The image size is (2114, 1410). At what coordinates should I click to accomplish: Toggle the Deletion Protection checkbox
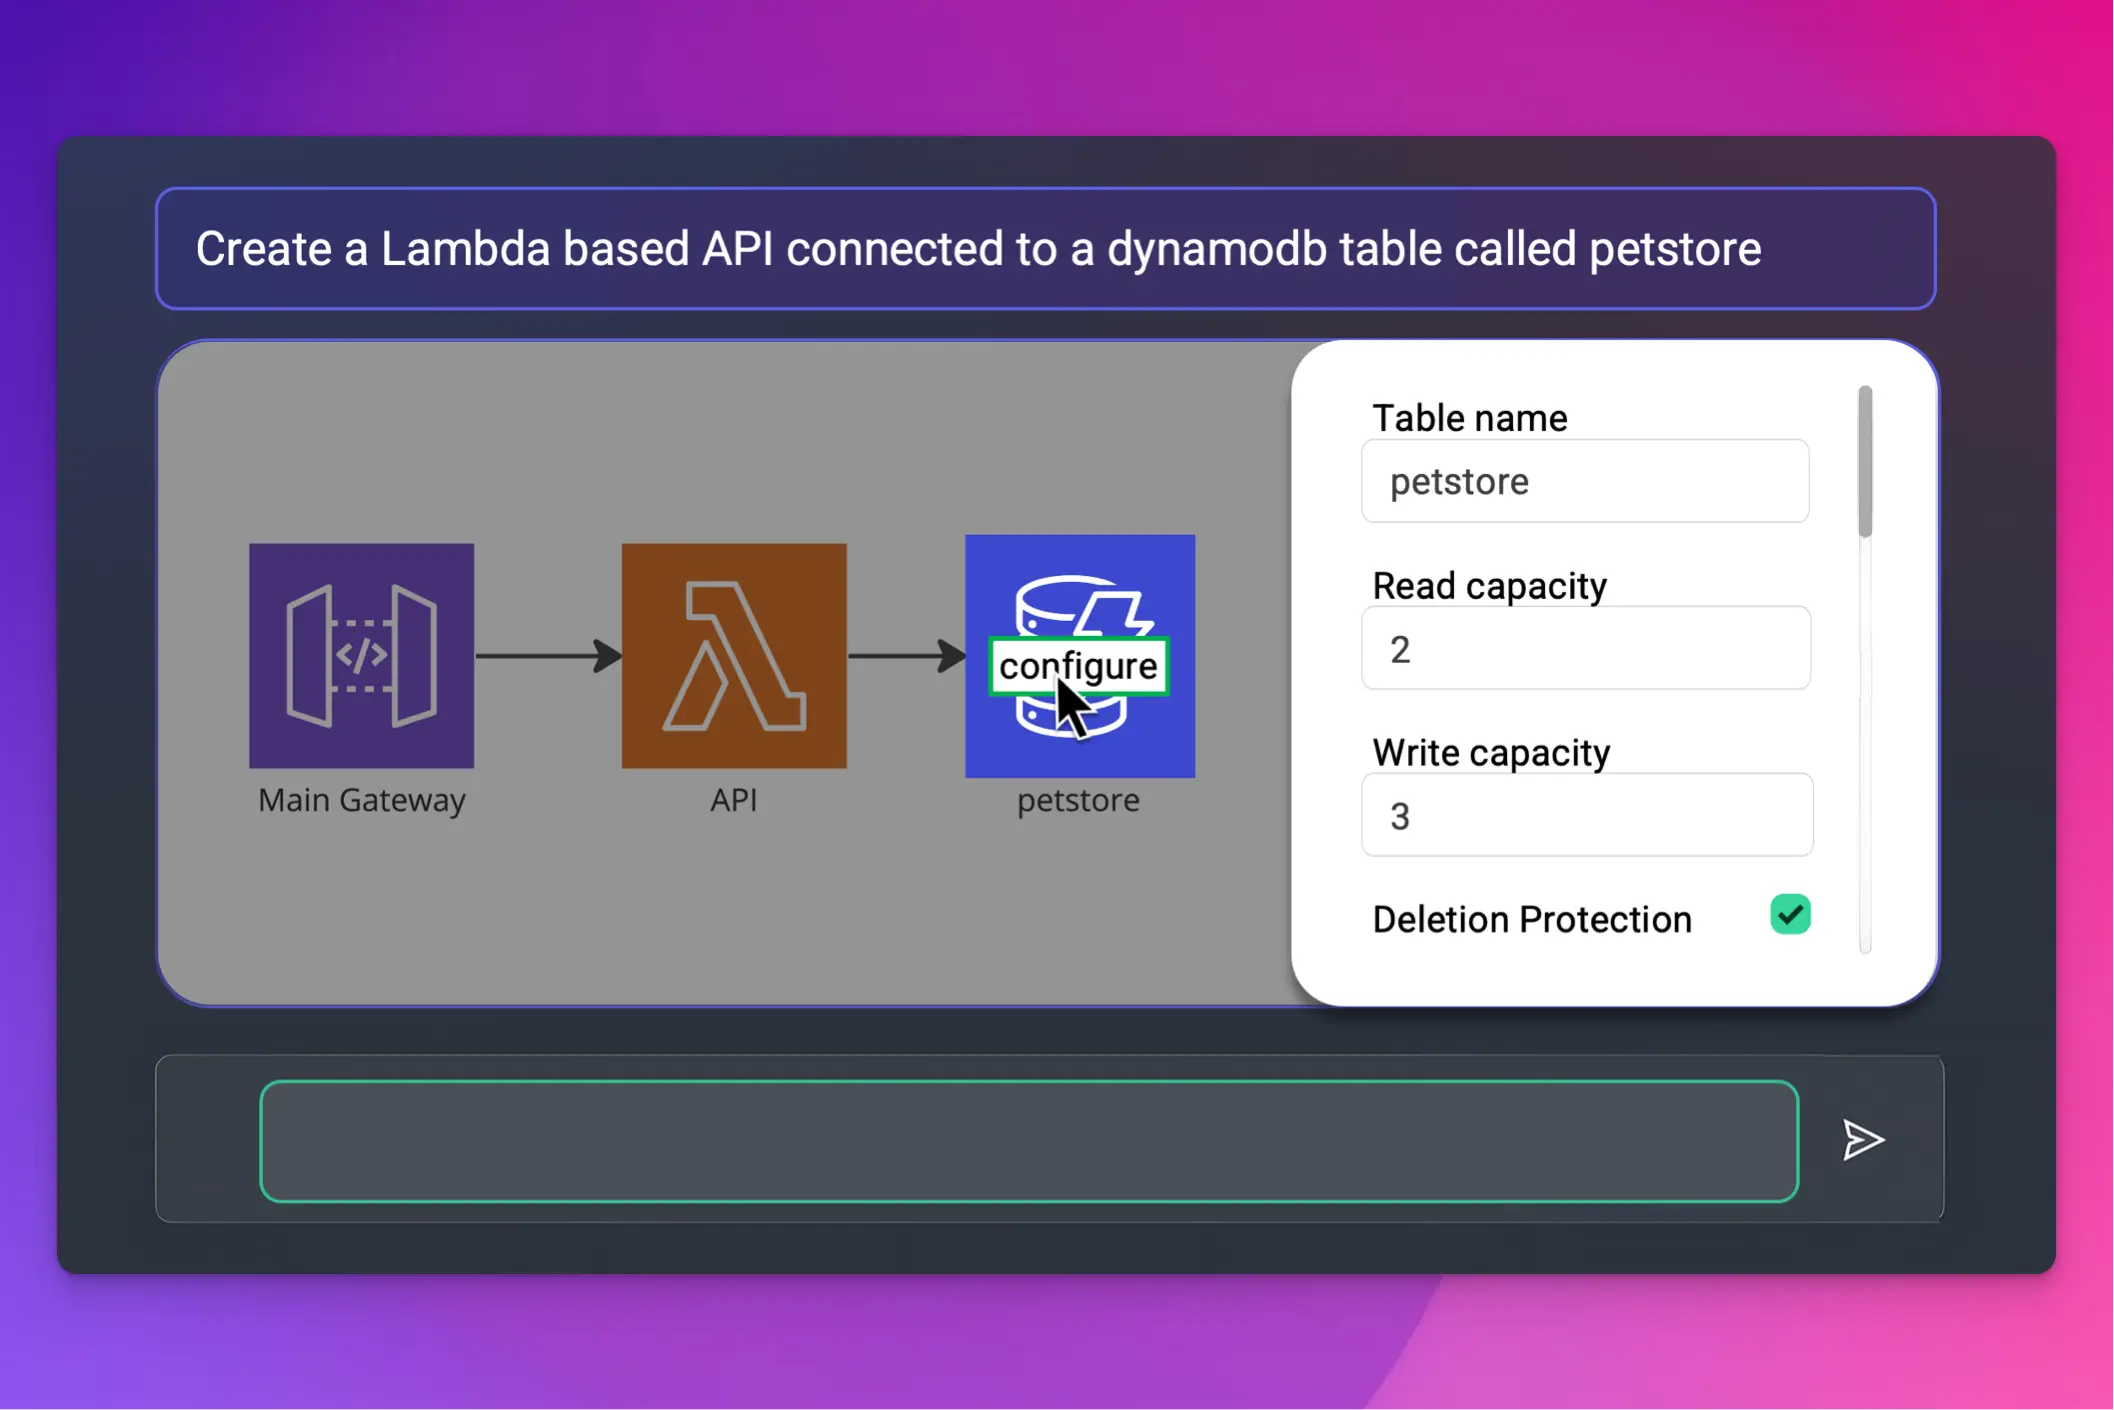1789,915
